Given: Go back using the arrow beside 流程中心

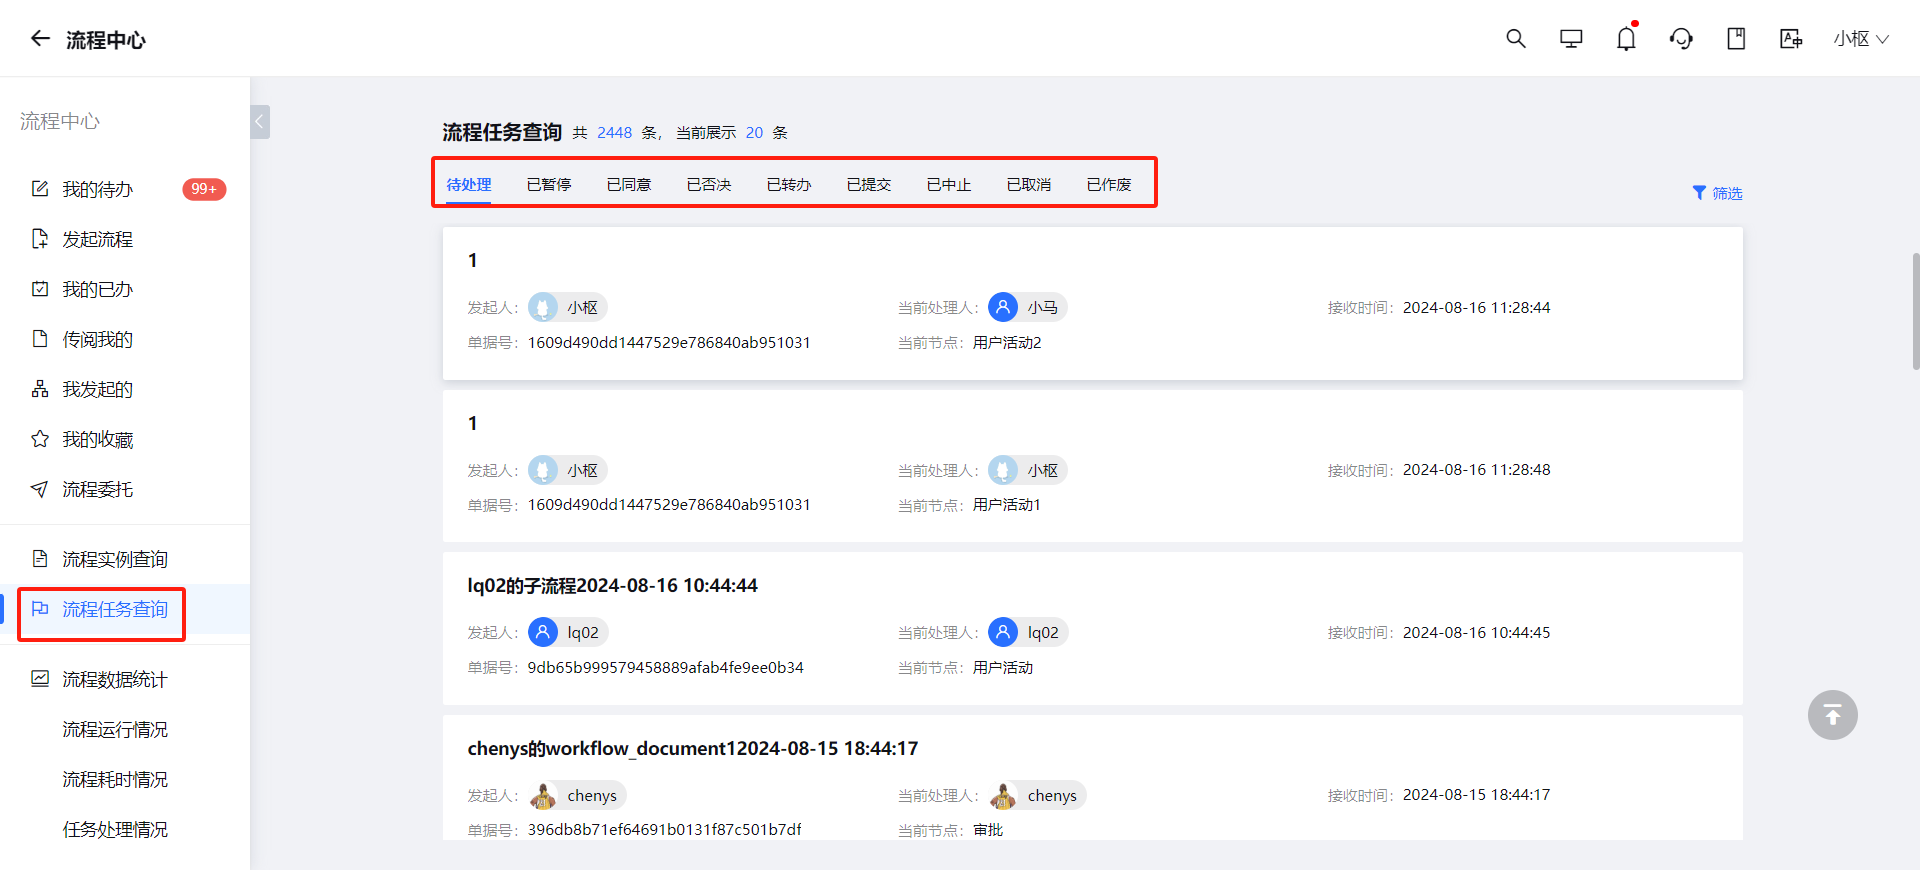Looking at the screenshot, I should 40,39.
